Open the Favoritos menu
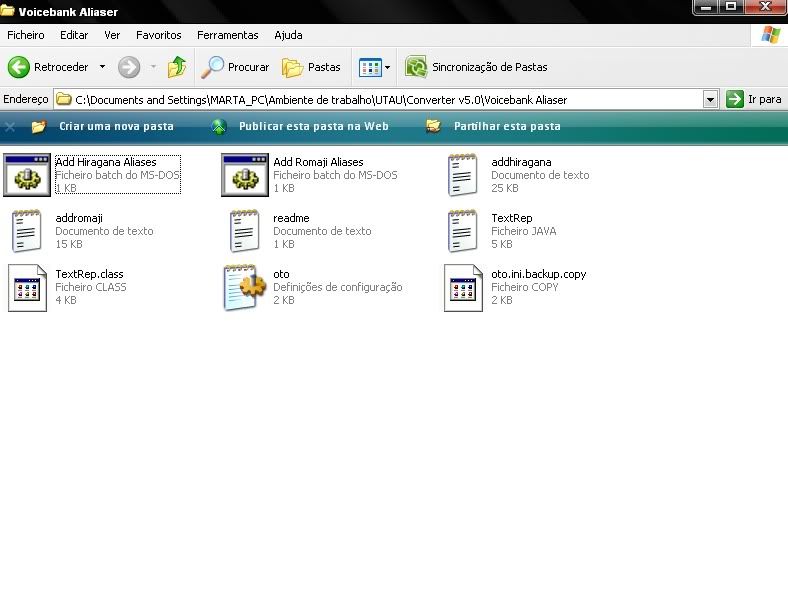Screen dimensions: 788x589 pos(159,35)
